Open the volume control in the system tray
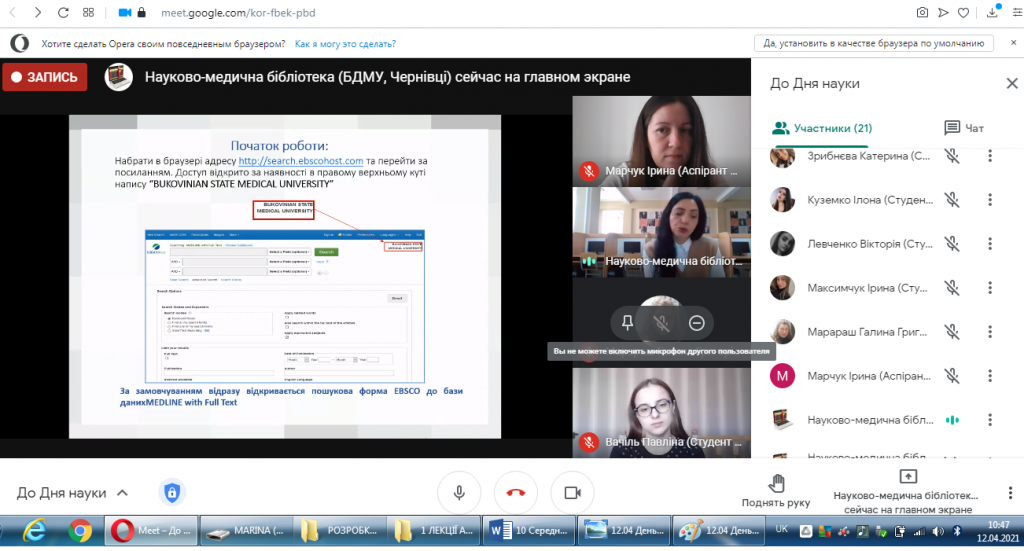This screenshot has width=1024, height=551. pos(938,531)
